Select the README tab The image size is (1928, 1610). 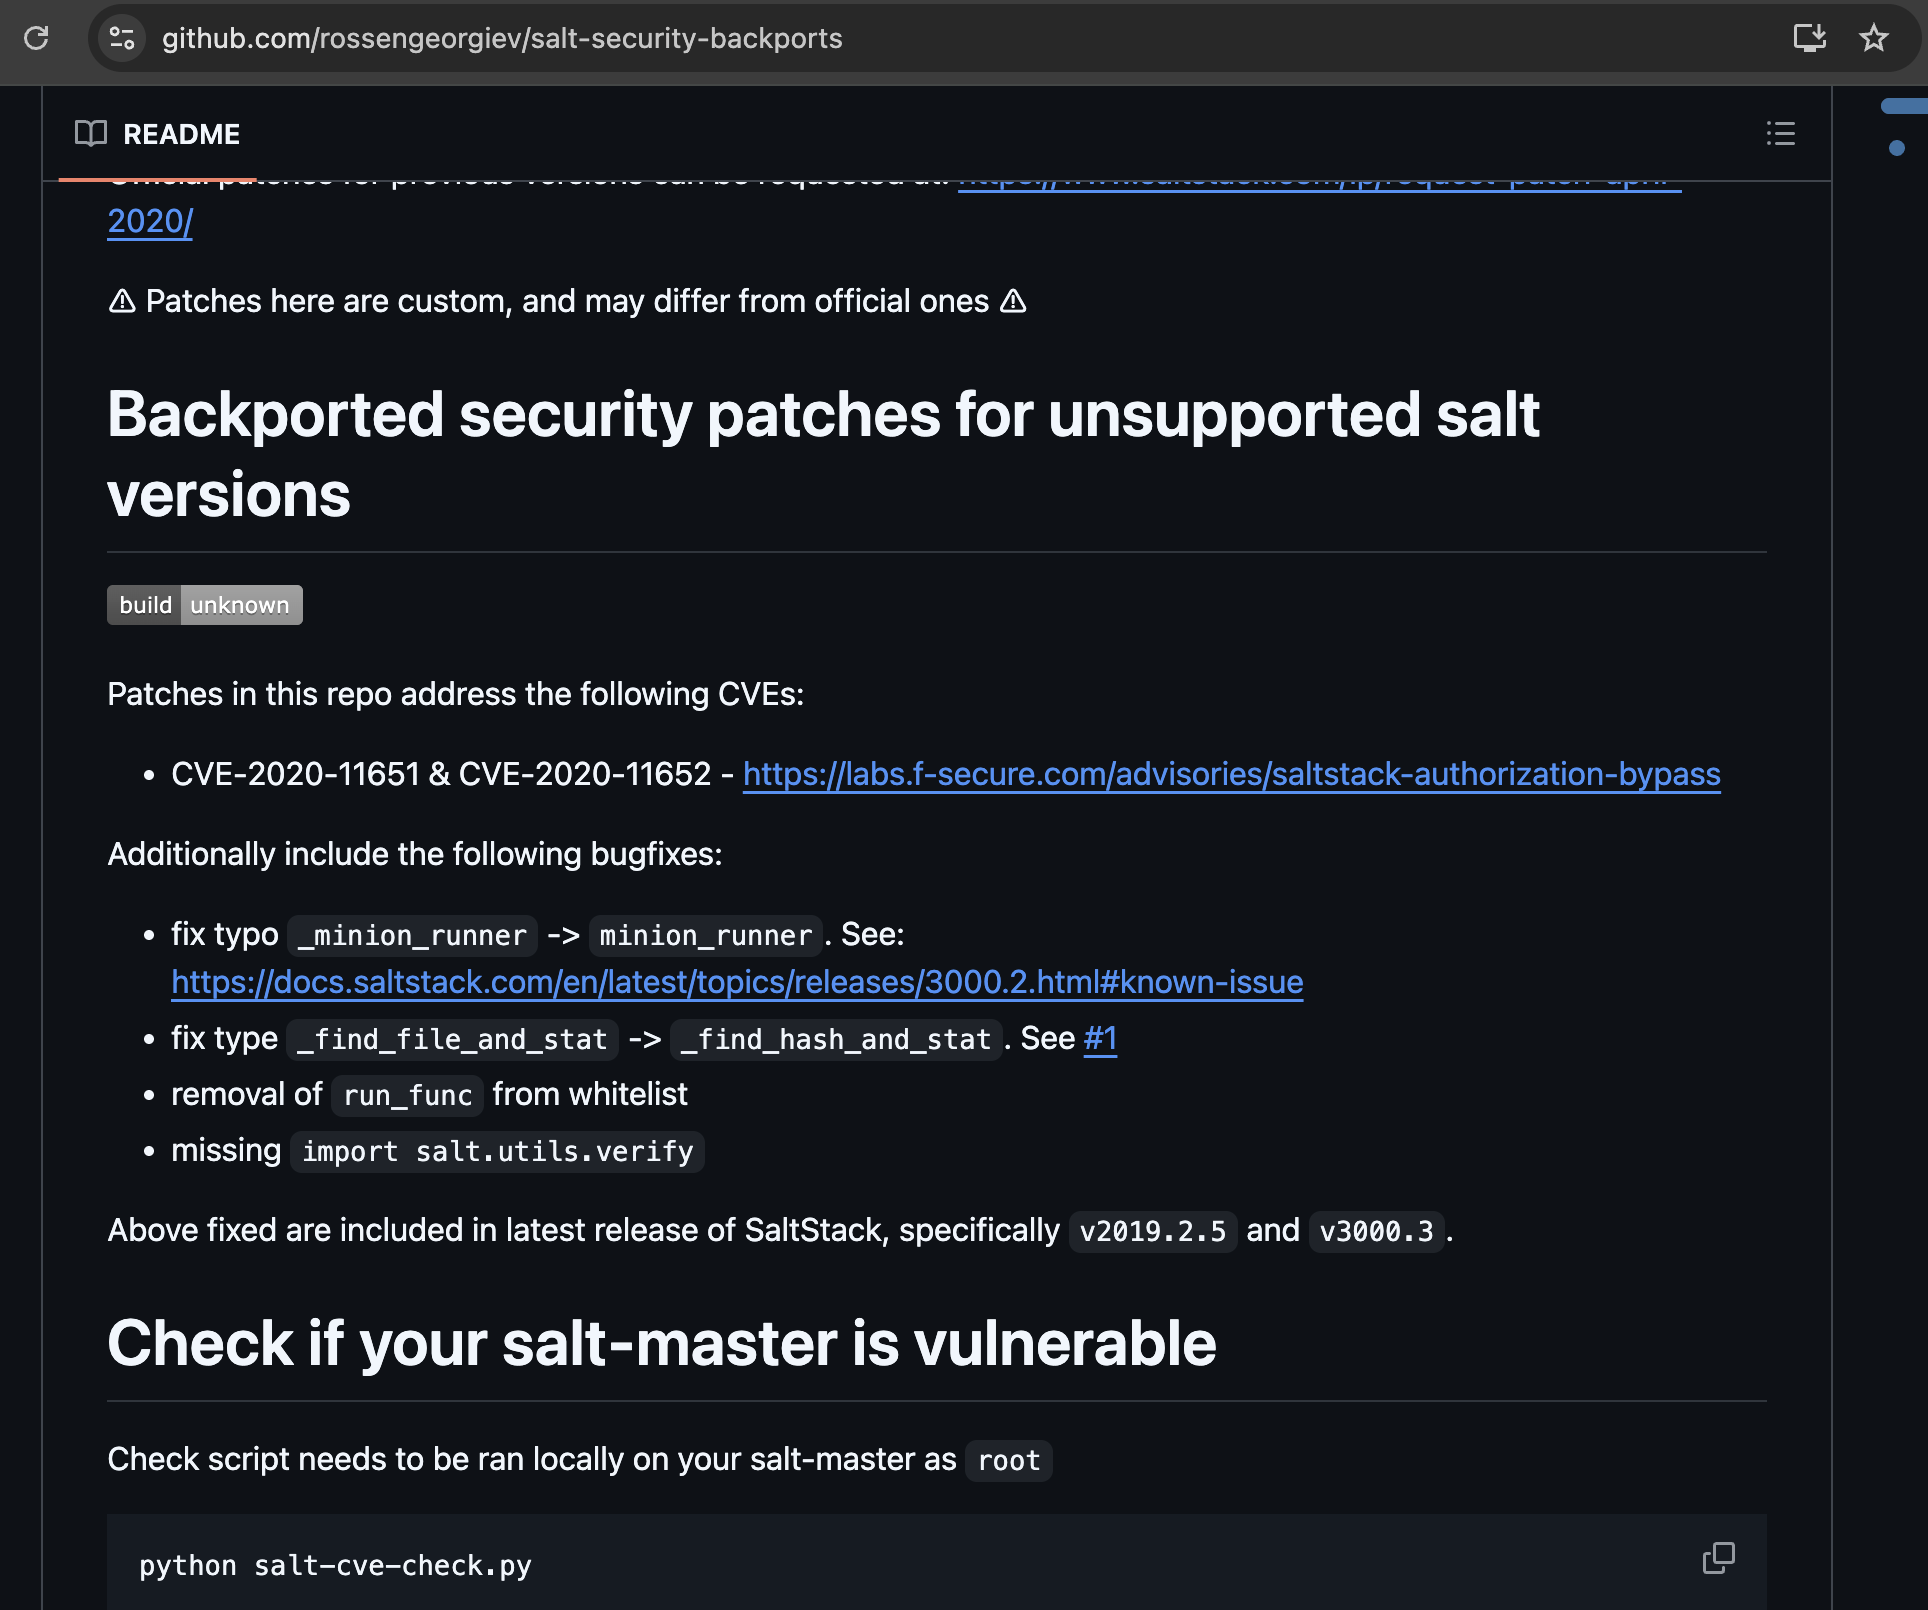point(181,134)
